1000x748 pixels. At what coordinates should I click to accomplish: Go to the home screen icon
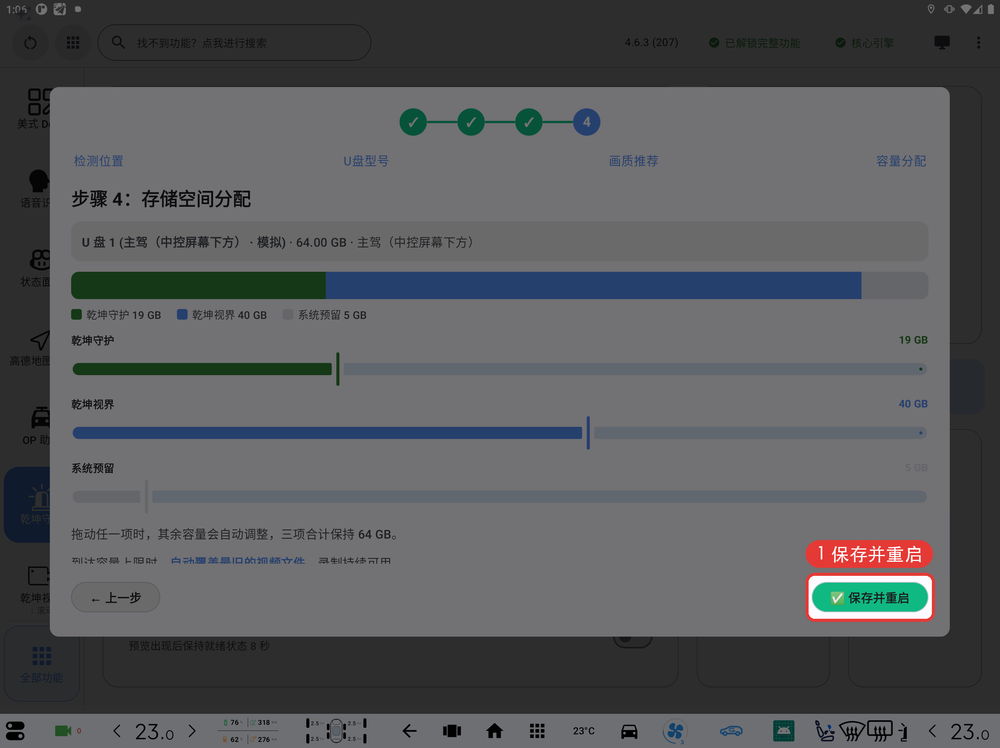point(494,731)
